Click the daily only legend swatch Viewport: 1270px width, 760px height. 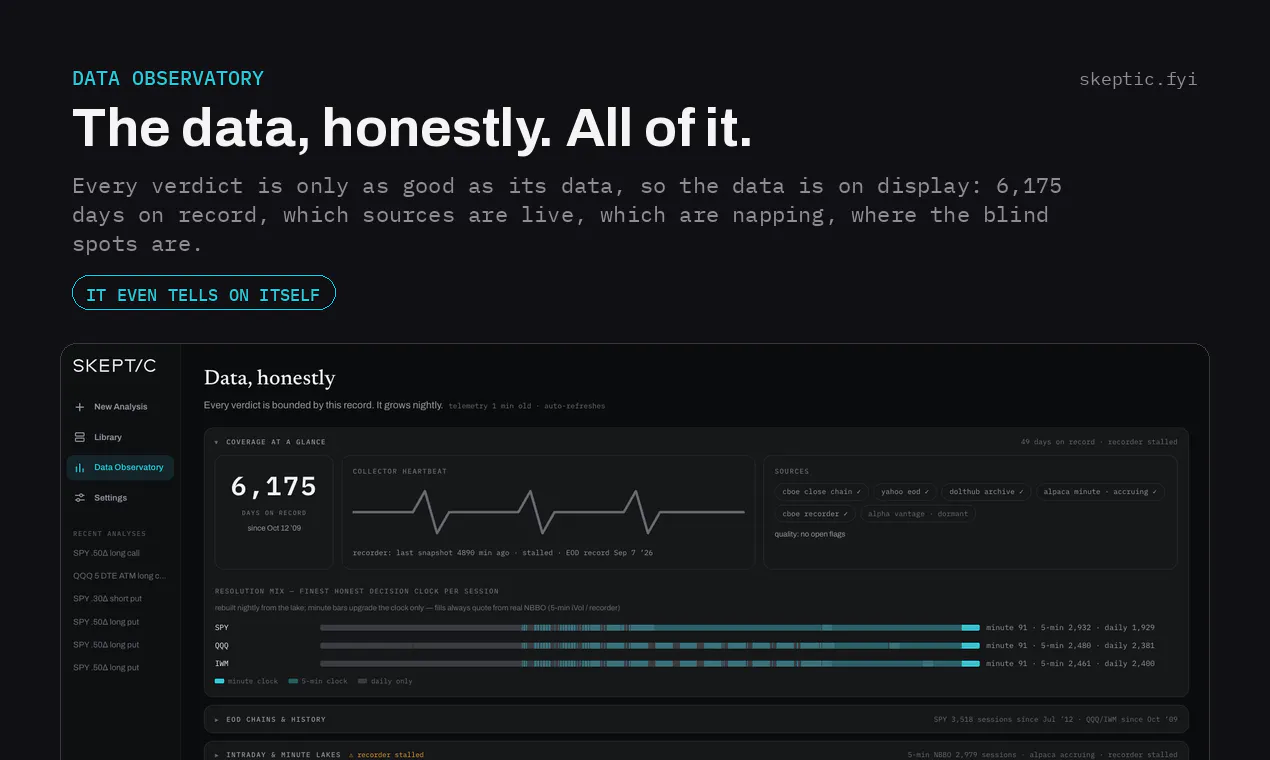362,681
